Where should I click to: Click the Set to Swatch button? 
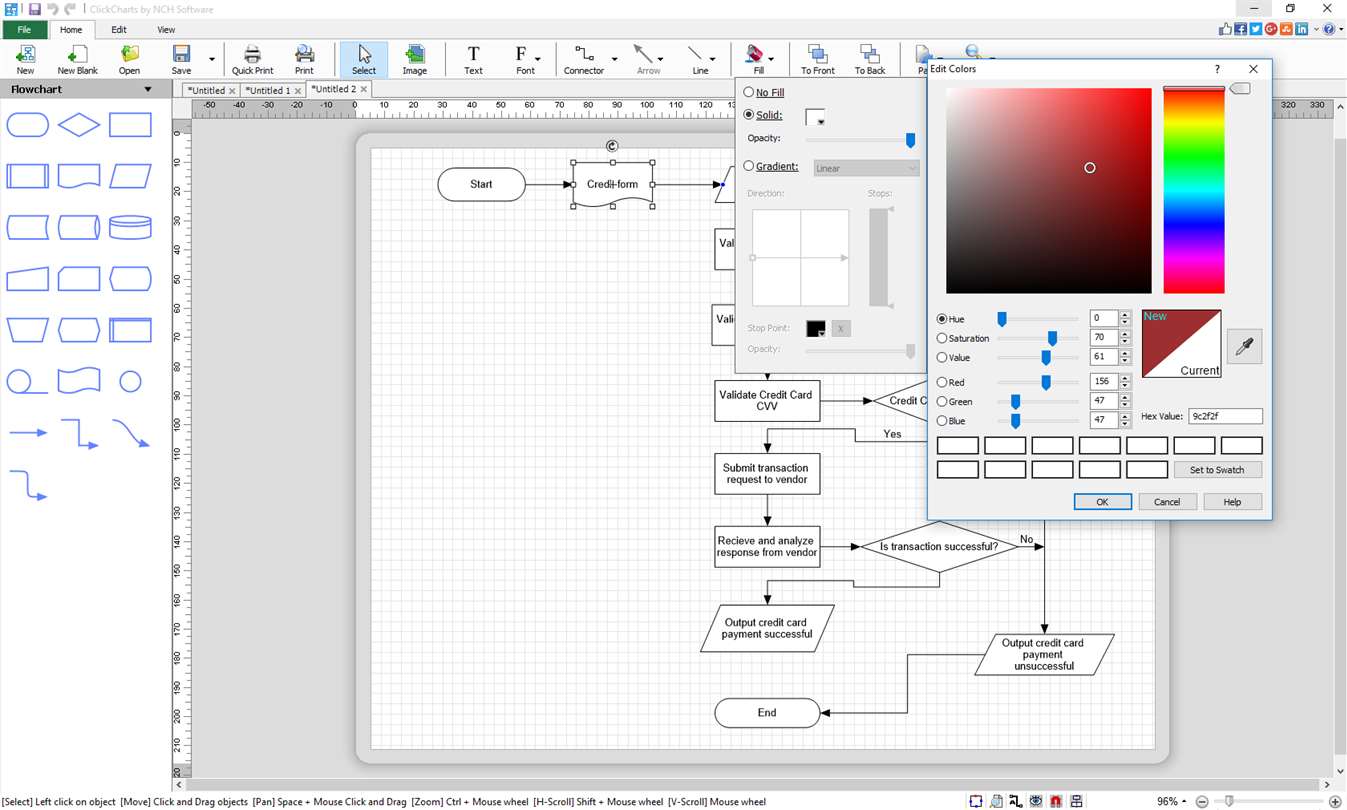click(1216, 470)
